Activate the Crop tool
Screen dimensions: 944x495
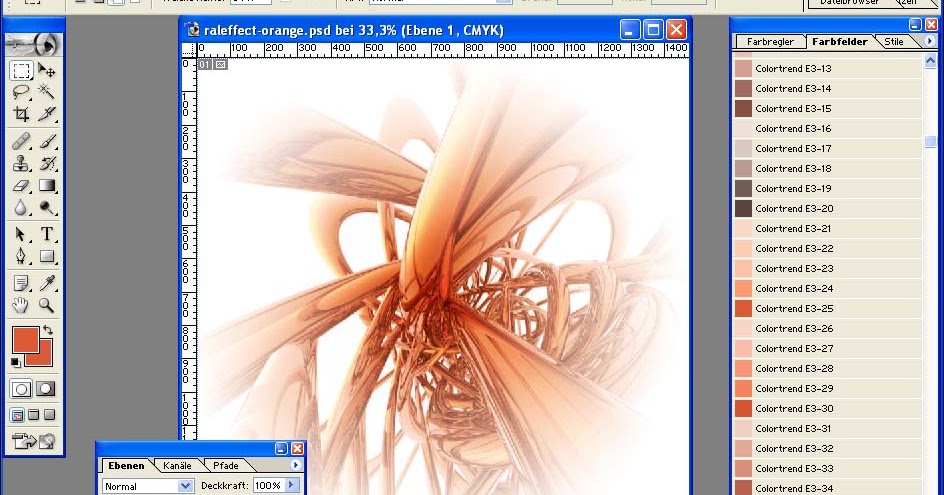click(21, 114)
